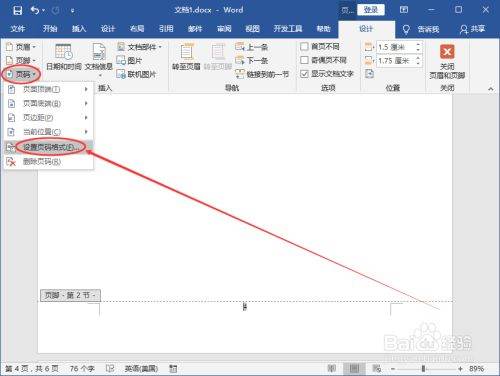Viewport: 500px width, 376px height.
Task: Undo the last action
Action: [35, 10]
